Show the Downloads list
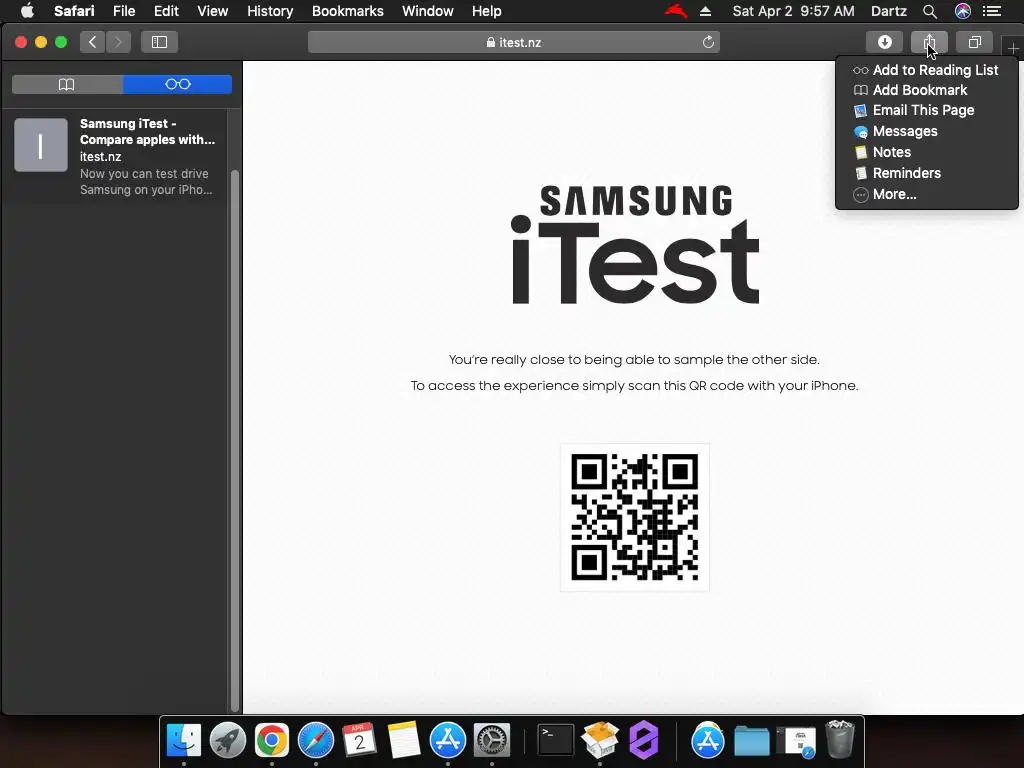 [x=884, y=42]
